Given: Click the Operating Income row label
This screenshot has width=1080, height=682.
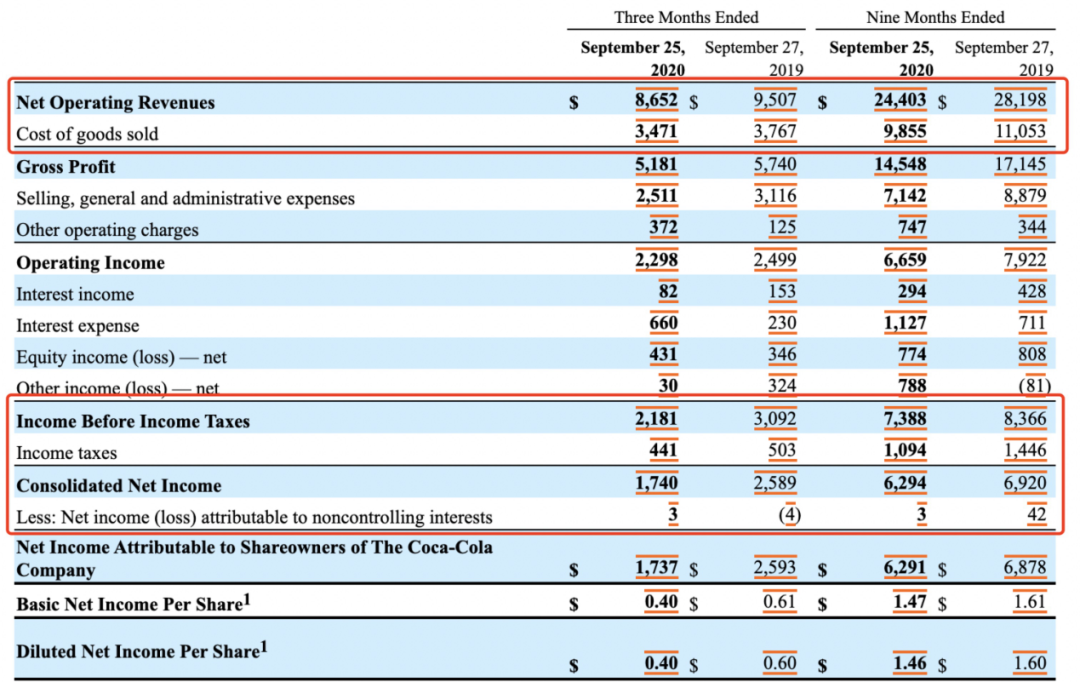Looking at the screenshot, I should click(x=90, y=262).
